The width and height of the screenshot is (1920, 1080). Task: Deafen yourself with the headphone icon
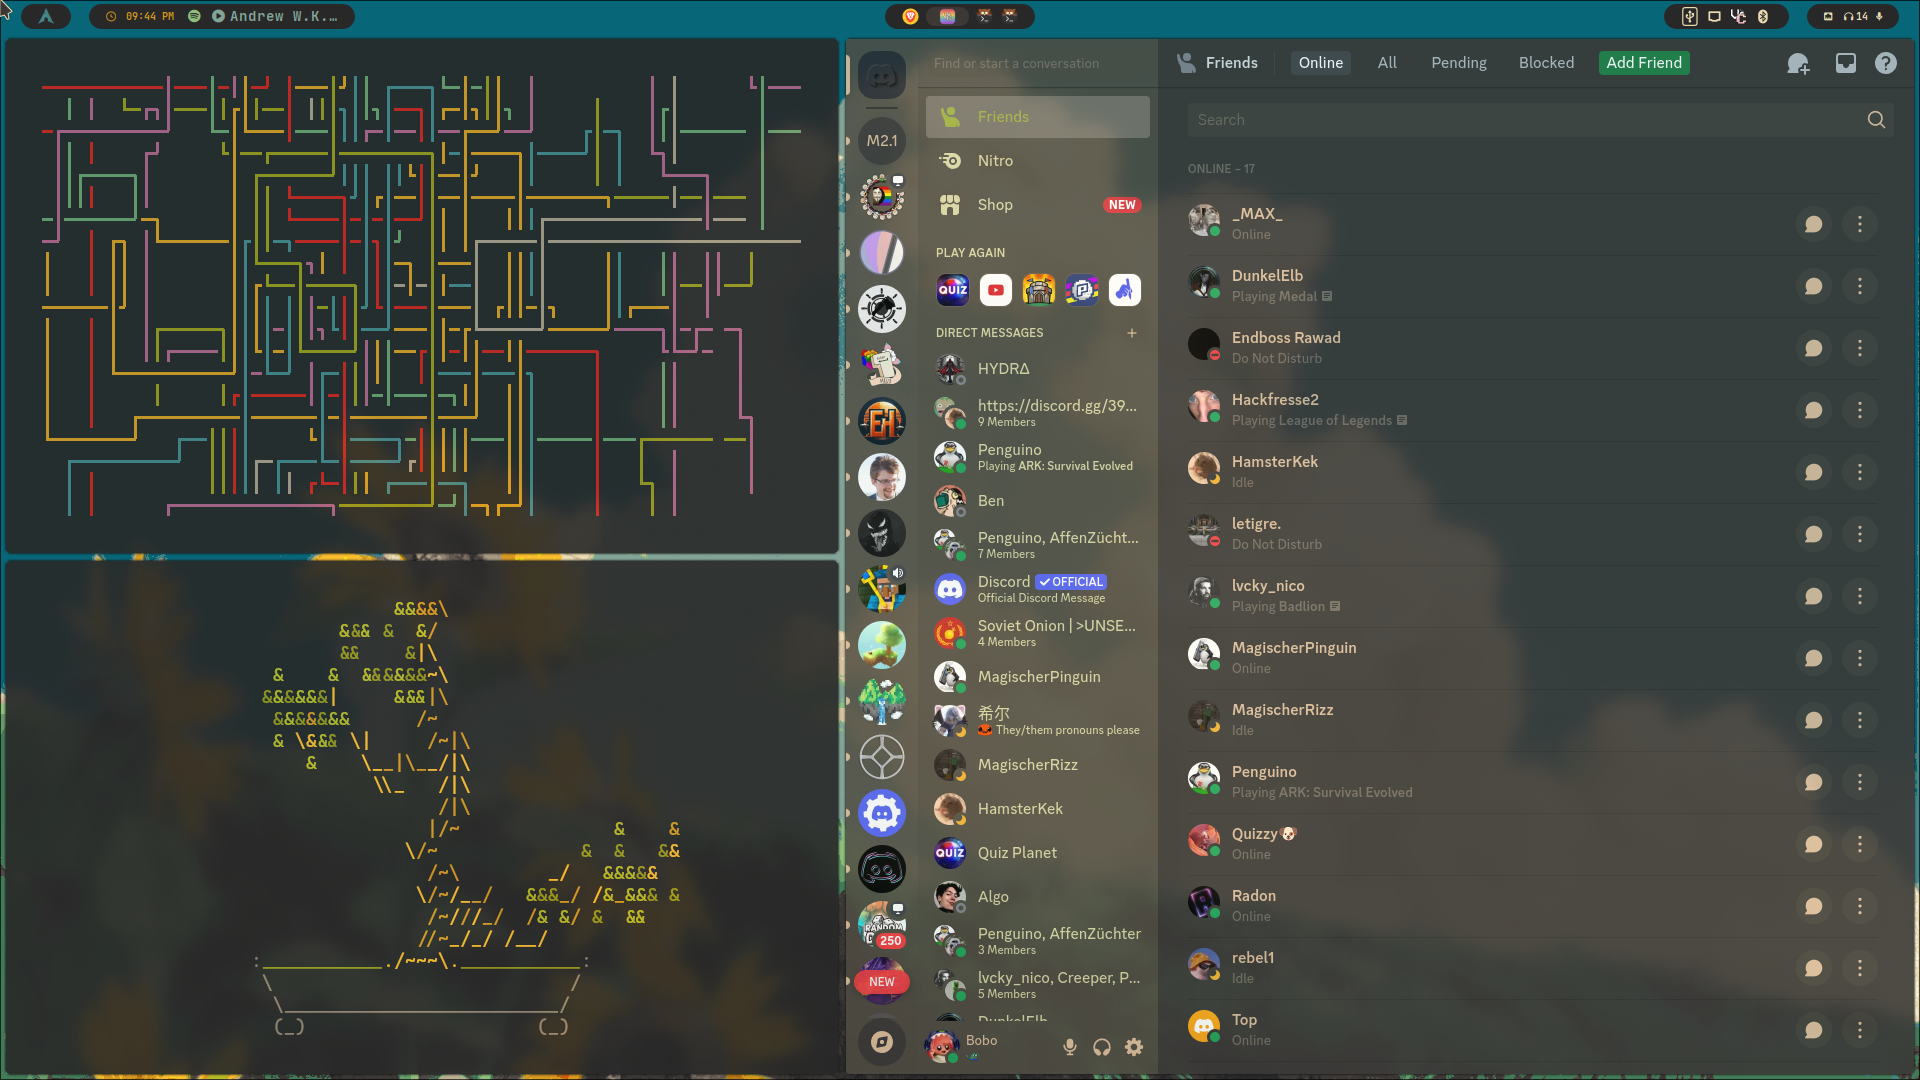(1101, 1047)
